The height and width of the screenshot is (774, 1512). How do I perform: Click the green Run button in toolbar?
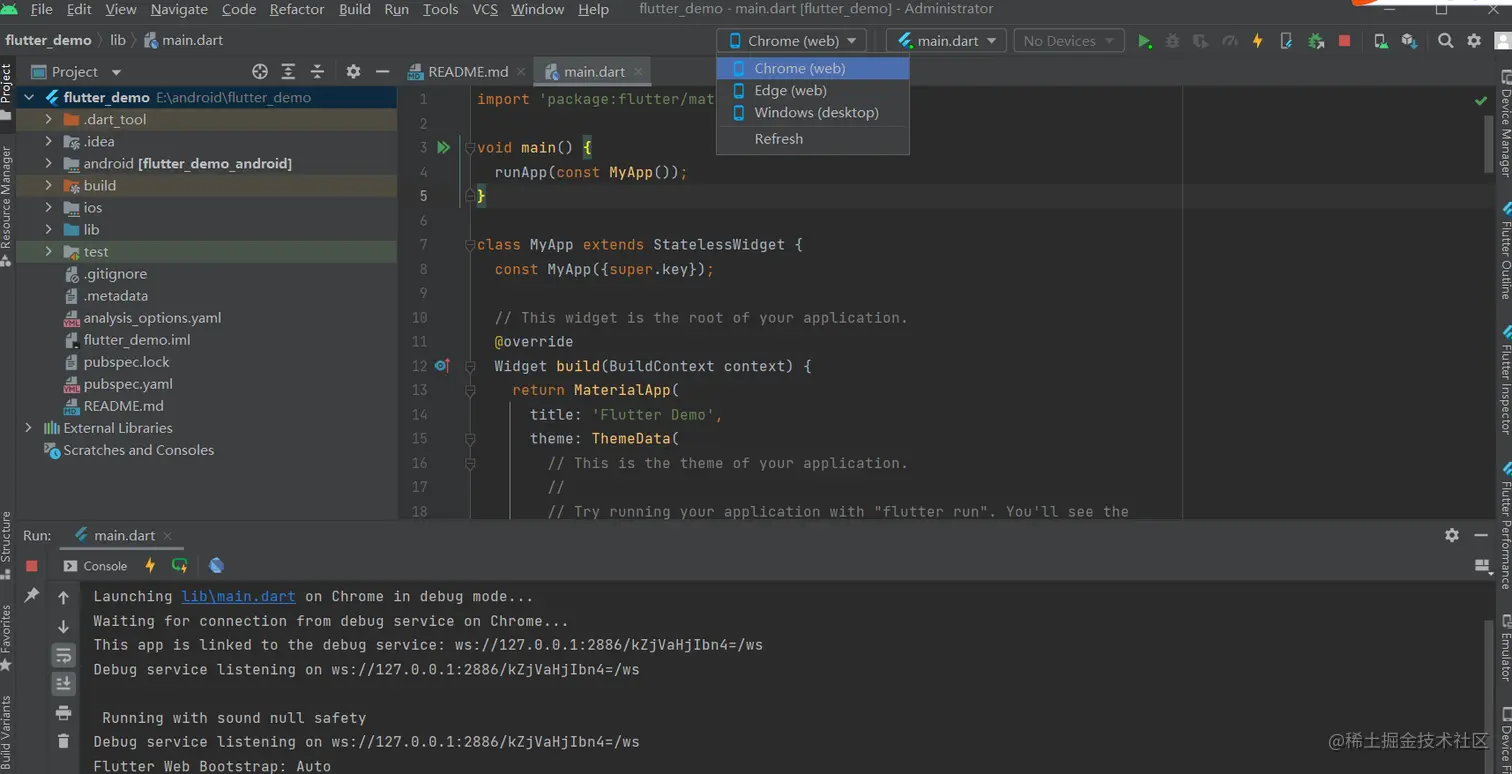1144,41
